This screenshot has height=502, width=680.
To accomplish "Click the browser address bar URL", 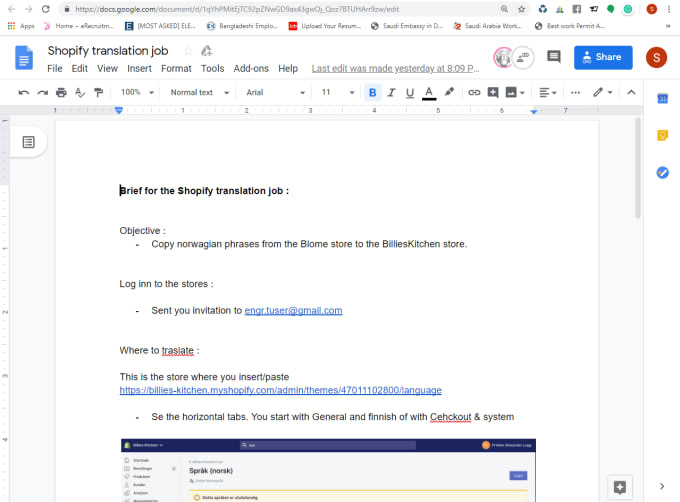I will (x=237, y=9).
